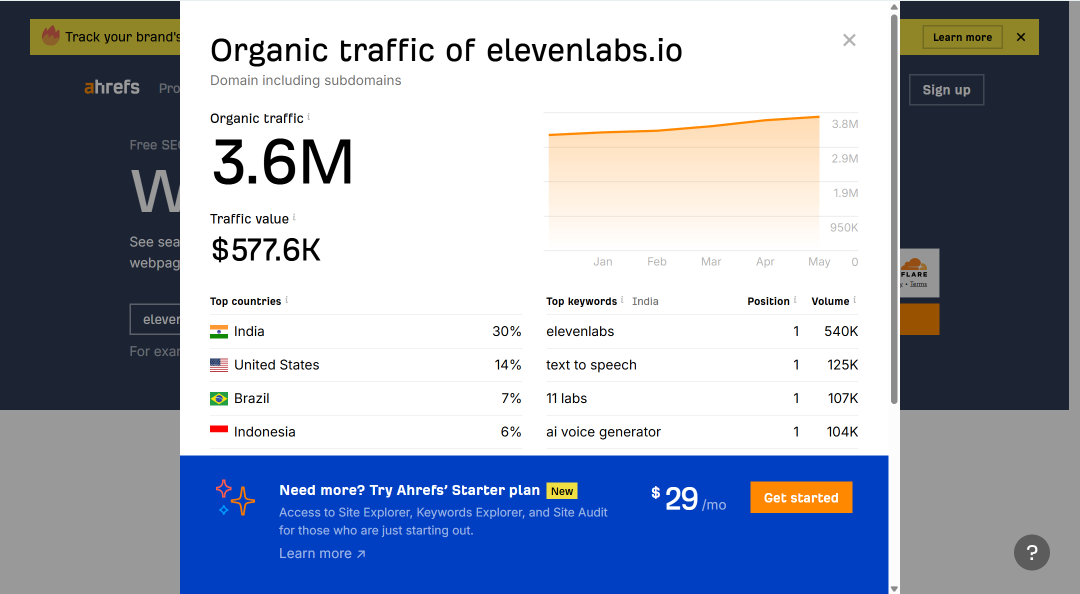Click the $577.6K traffic value figure

[x=266, y=250]
